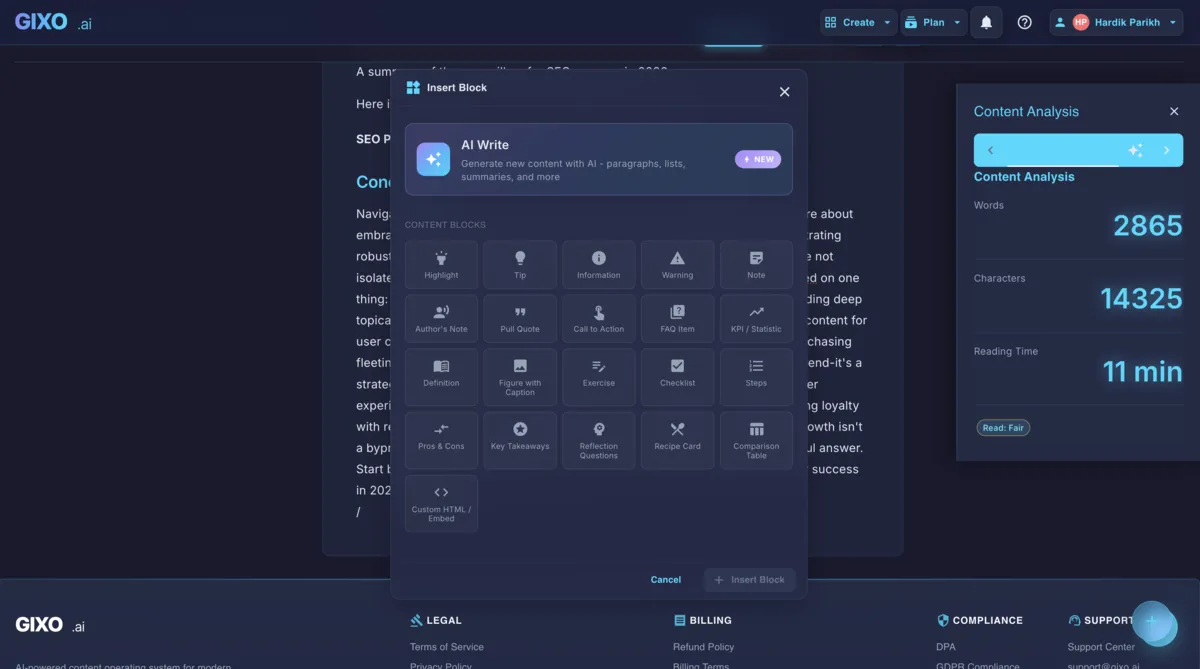Pick the Checklist block
Image resolution: width=1200 pixels, height=669 pixels.
coord(677,377)
